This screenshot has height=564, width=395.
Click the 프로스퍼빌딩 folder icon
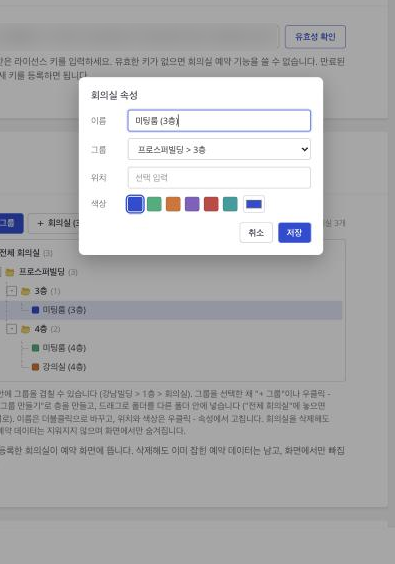10,272
